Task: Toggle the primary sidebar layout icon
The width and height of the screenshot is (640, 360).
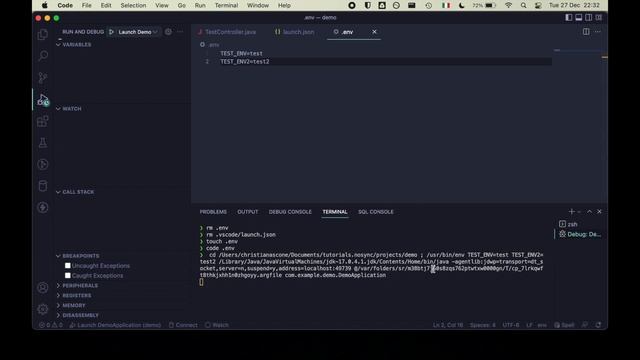Action: point(569,18)
